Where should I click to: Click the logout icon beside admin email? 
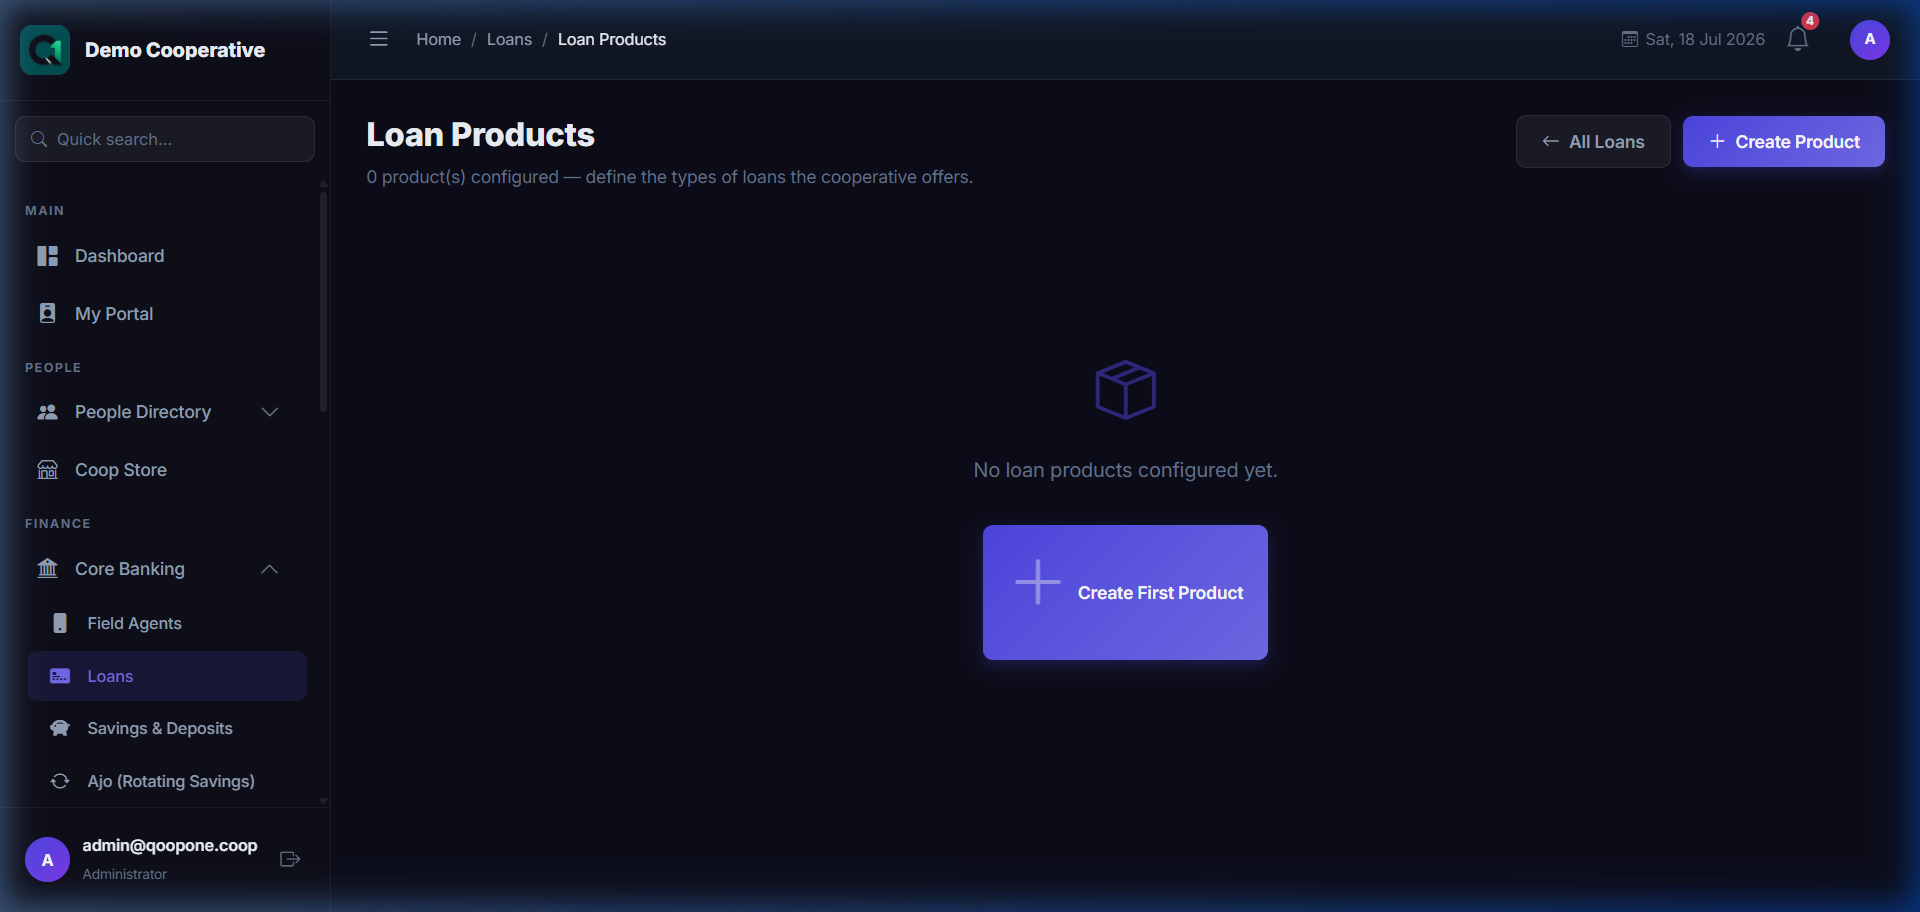pyautogui.click(x=290, y=859)
